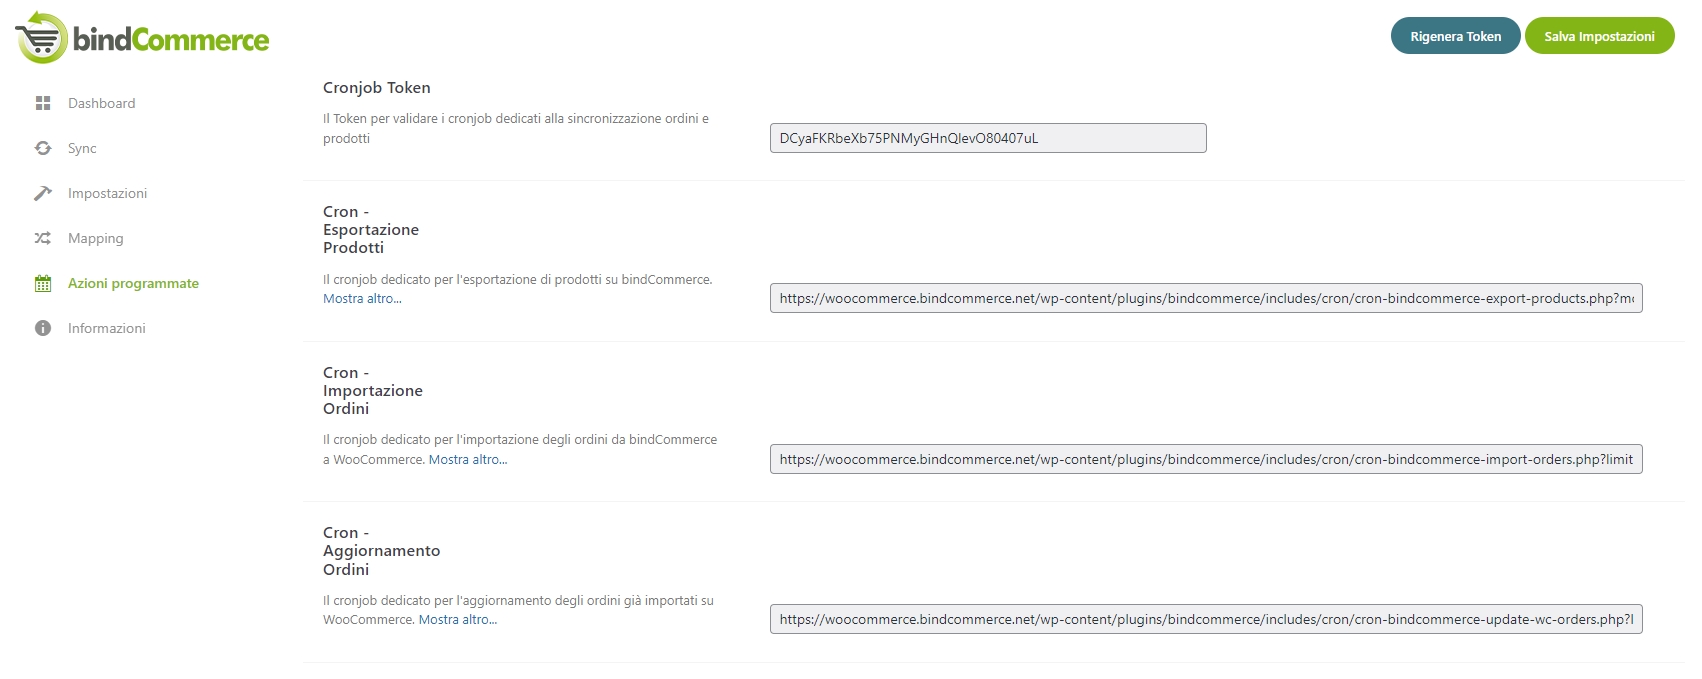Click the Informazioni info icon

[43, 328]
